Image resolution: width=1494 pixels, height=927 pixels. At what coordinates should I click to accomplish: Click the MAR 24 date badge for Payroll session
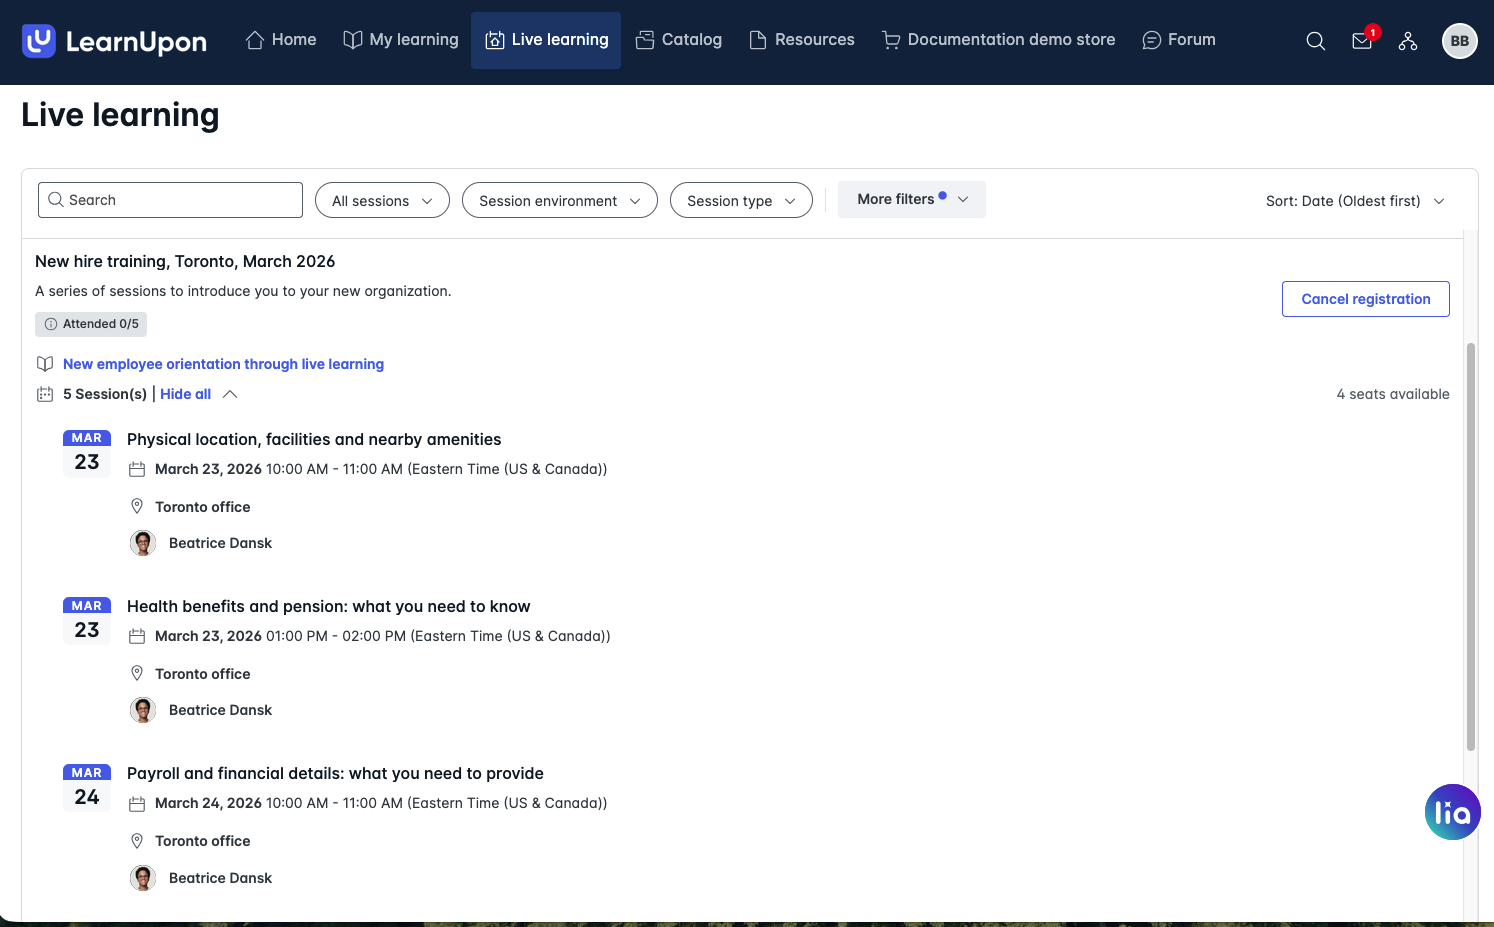(87, 789)
